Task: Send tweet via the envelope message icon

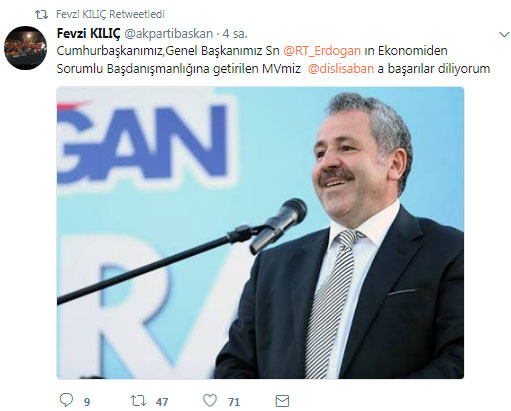Action: [282, 401]
